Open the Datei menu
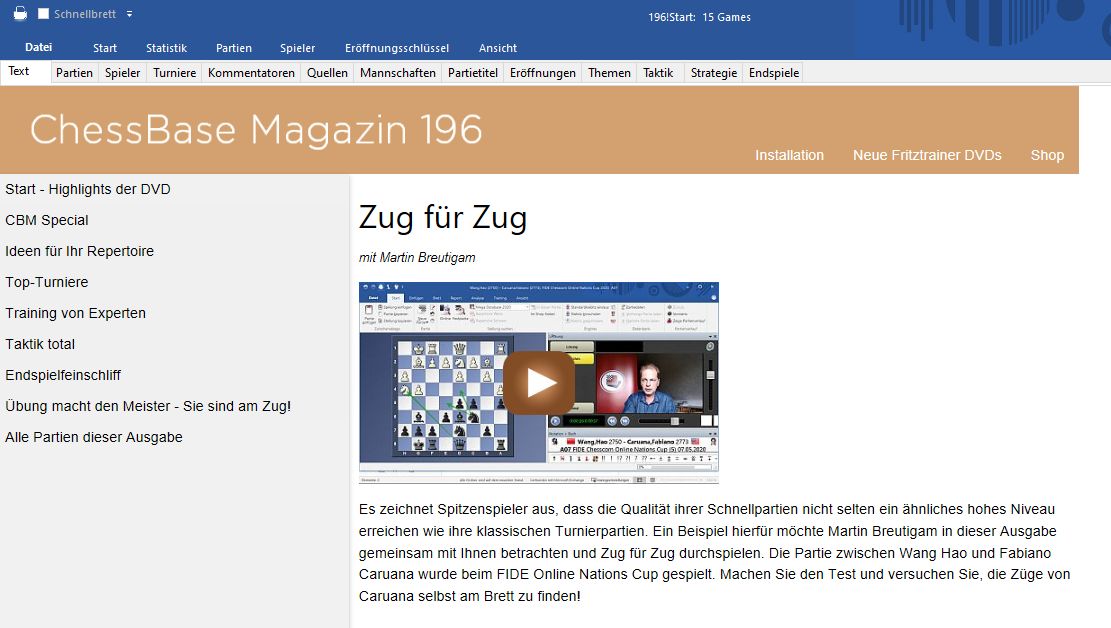This screenshot has height=628, width=1111. pos(38,47)
